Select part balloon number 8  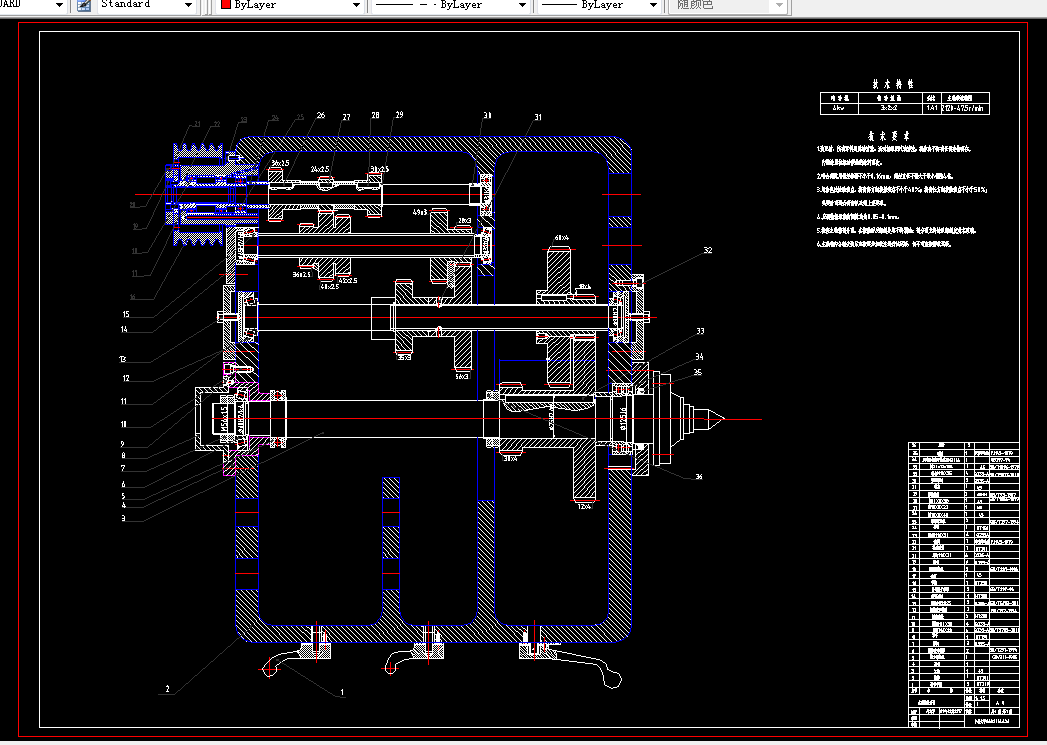click(123, 457)
